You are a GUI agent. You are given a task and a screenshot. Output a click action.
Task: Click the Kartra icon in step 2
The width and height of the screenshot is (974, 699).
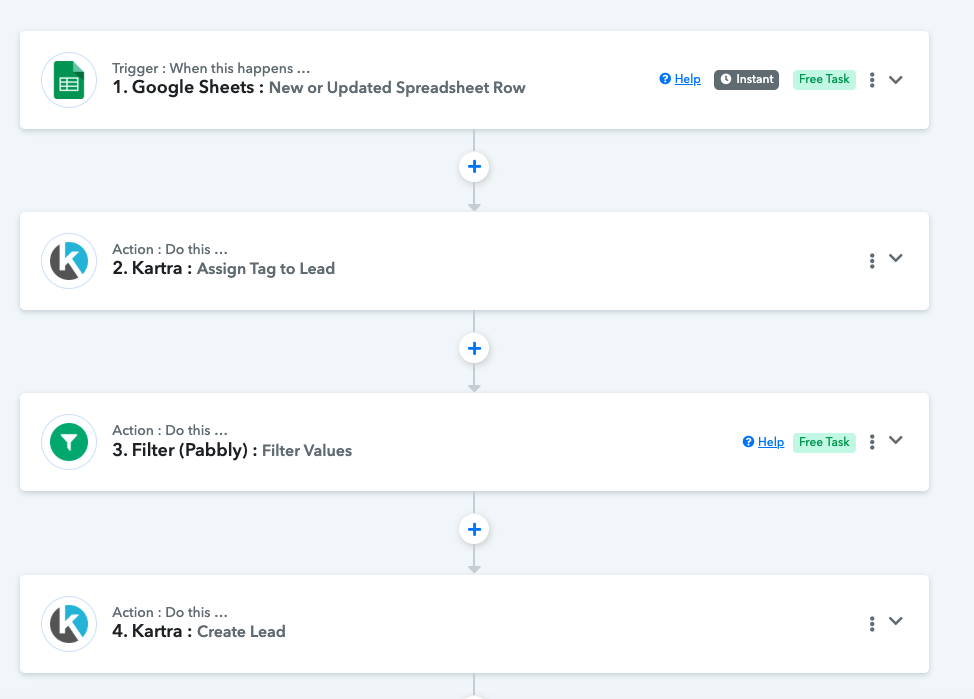coord(69,261)
